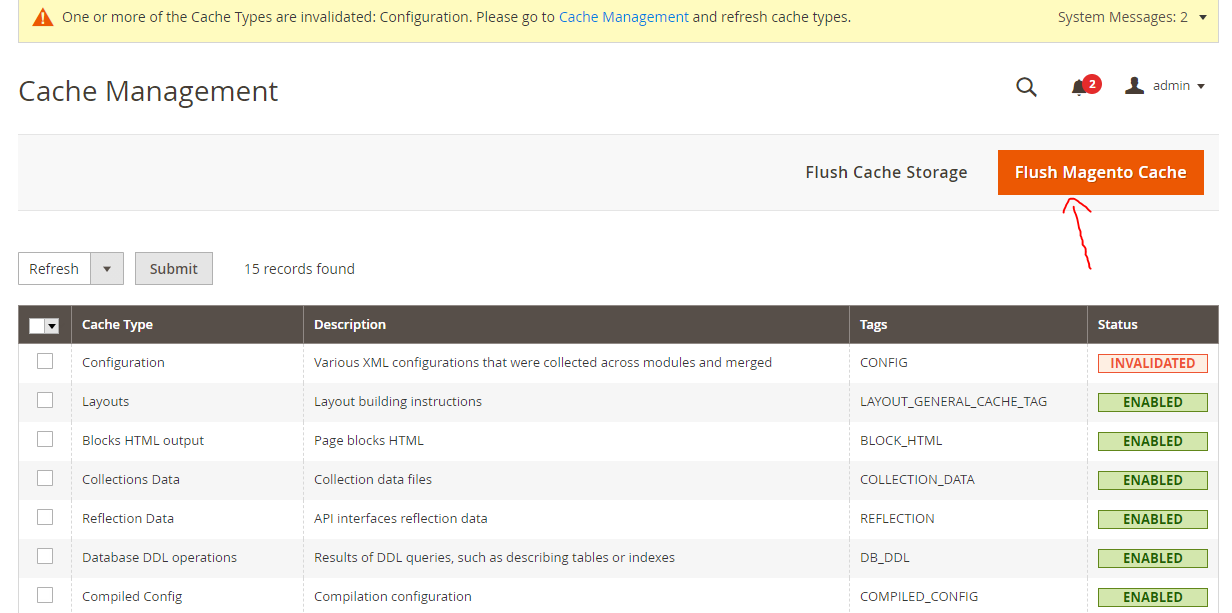
Task: Click the search magnifier icon
Action: tap(1026, 87)
